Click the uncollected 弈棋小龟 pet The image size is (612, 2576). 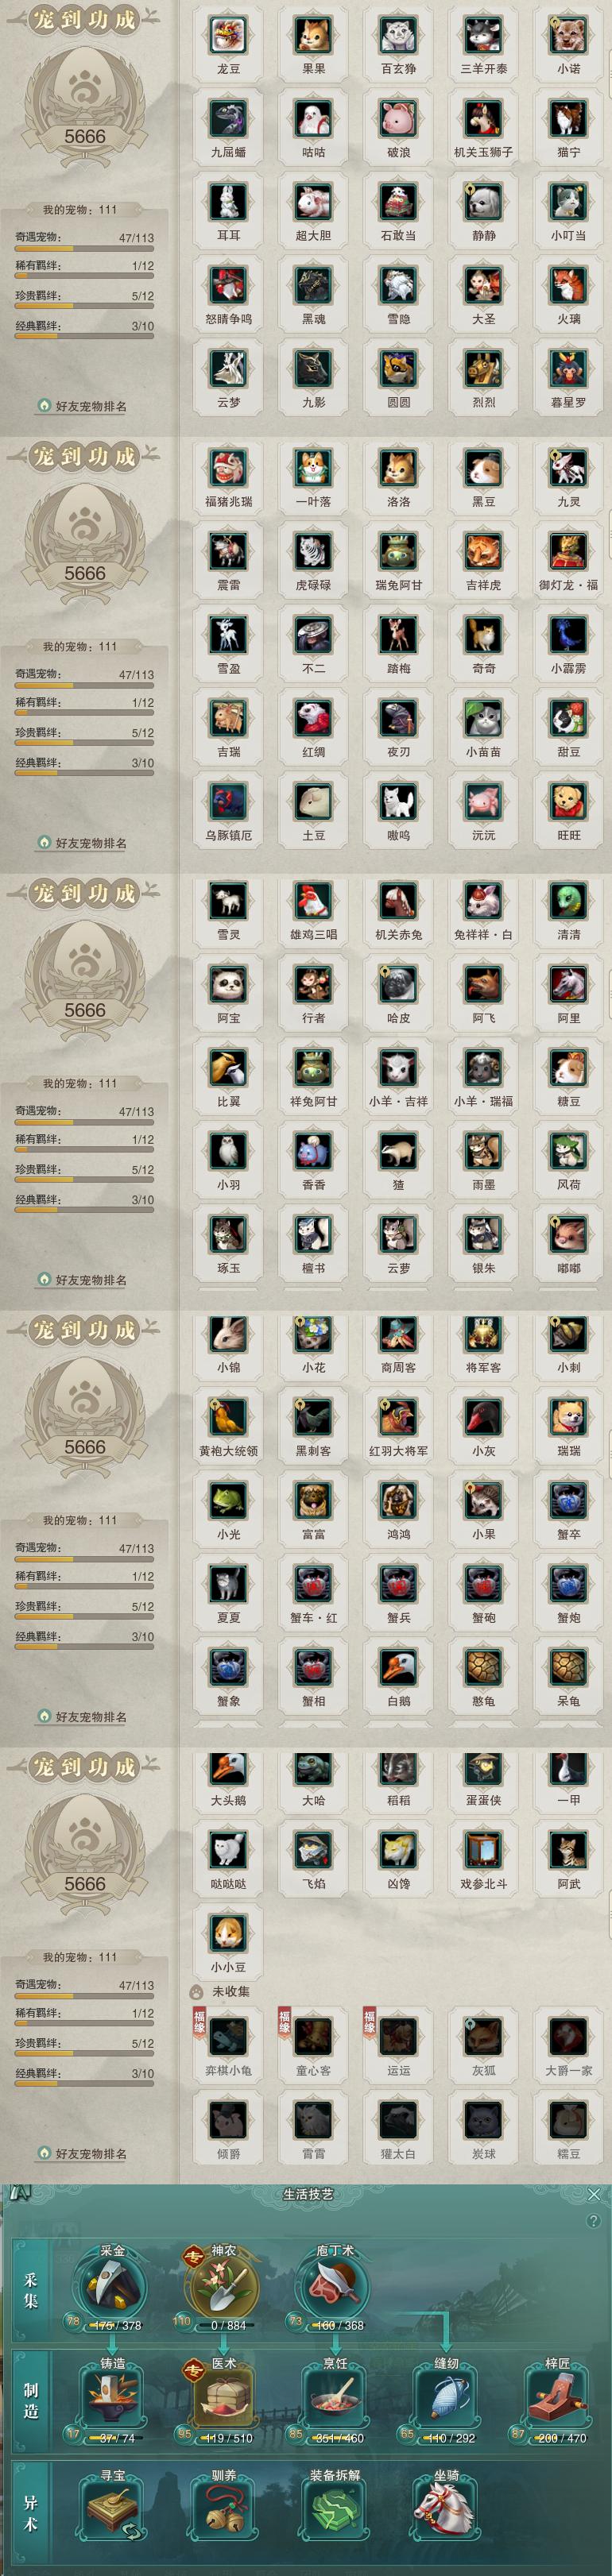pyautogui.click(x=228, y=2037)
